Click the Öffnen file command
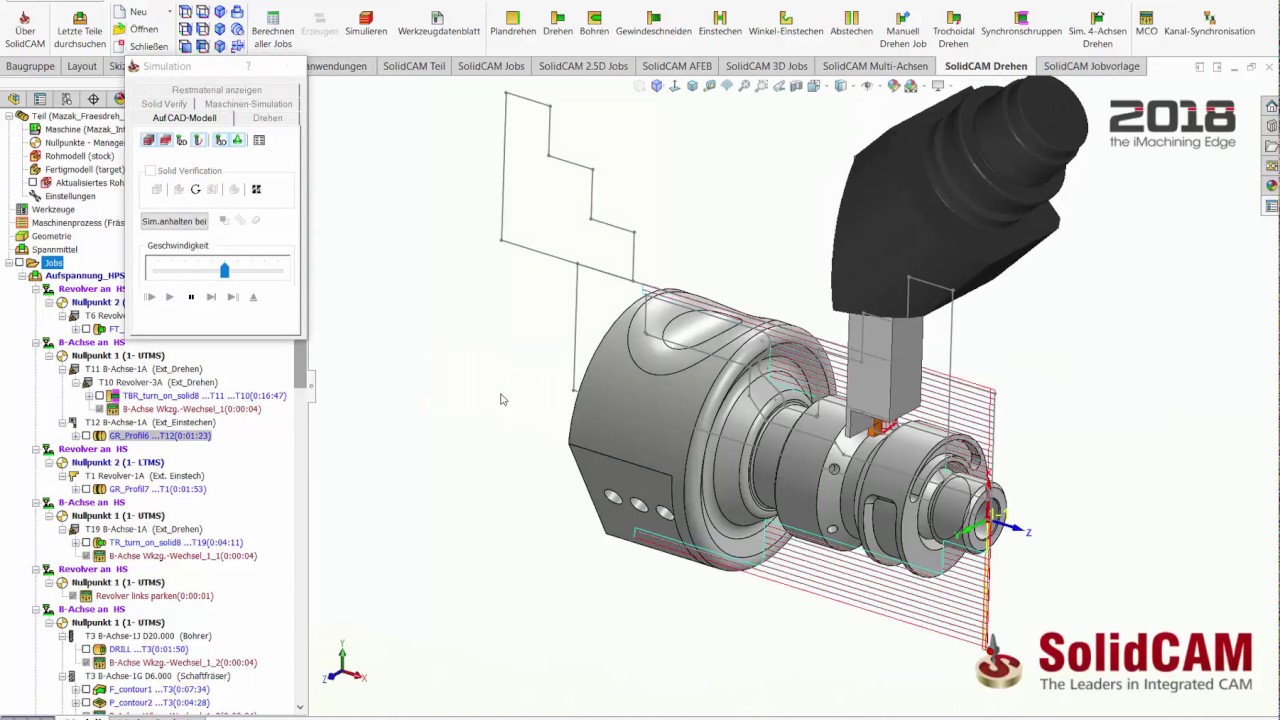1280x720 pixels. [x=135, y=29]
